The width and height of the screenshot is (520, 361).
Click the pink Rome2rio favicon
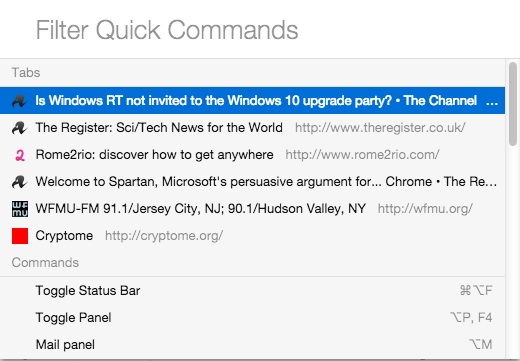pyautogui.click(x=20, y=155)
